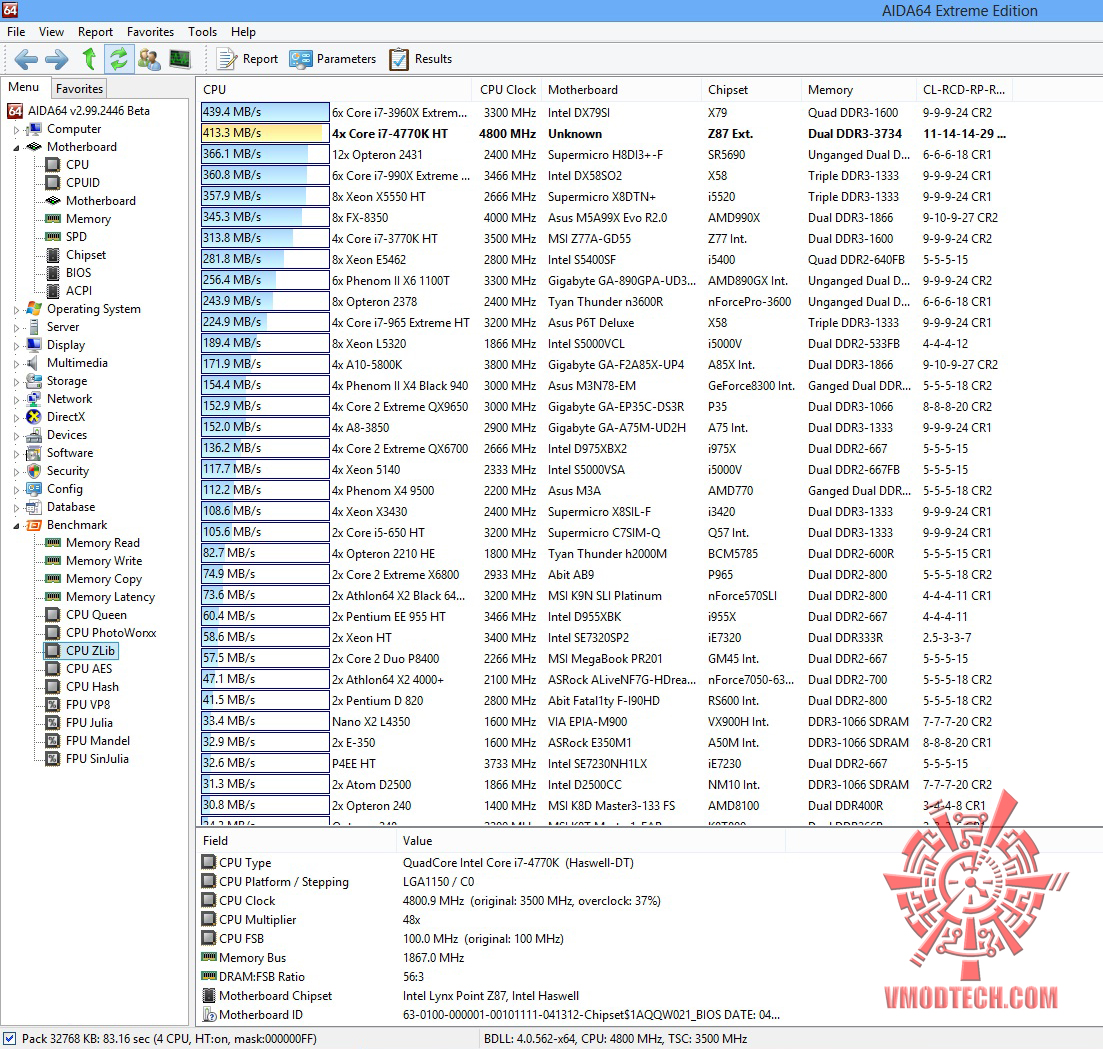Click the Report toolbar button
The width and height of the screenshot is (1103, 1049).
pyautogui.click(x=247, y=59)
